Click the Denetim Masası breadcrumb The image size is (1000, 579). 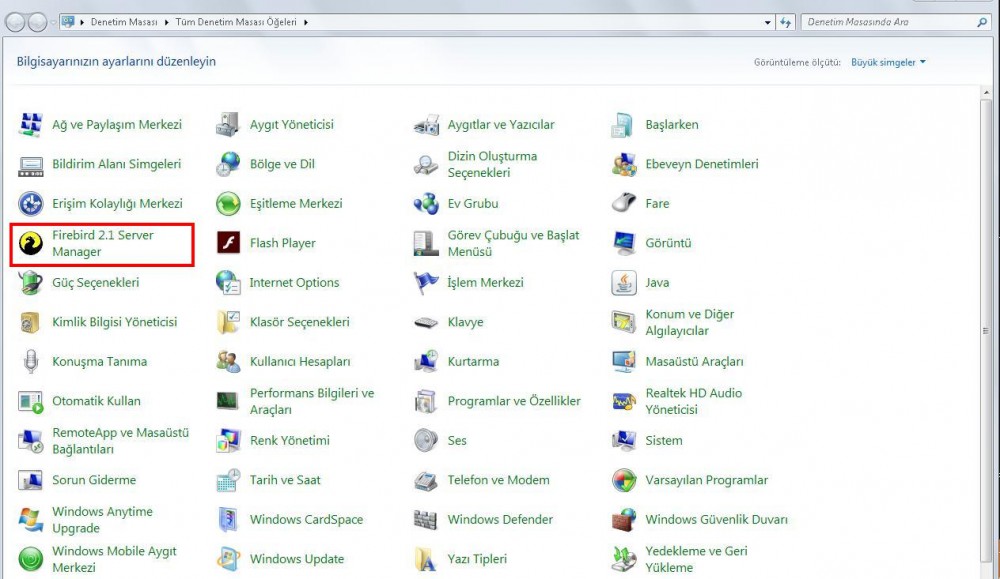[x=124, y=22]
